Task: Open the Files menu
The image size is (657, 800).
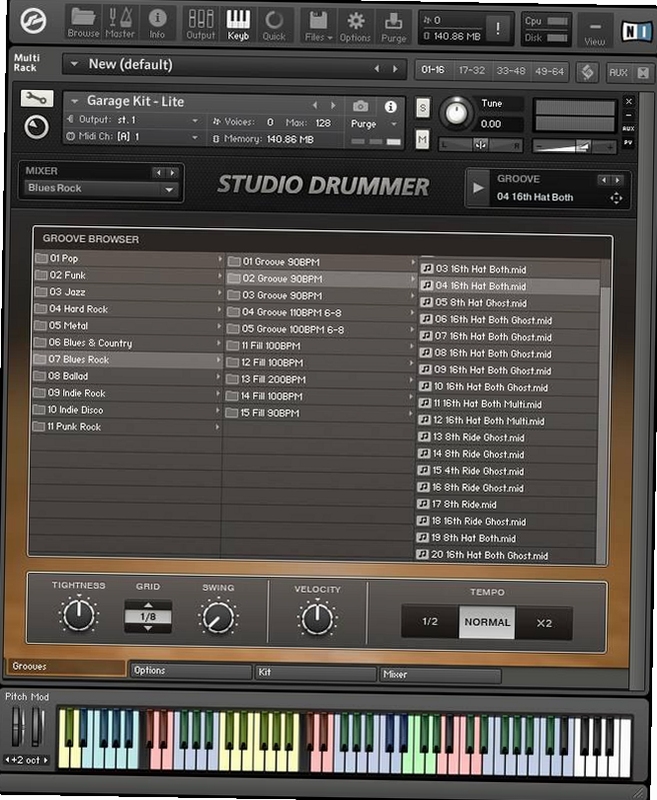Action: tap(318, 26)
